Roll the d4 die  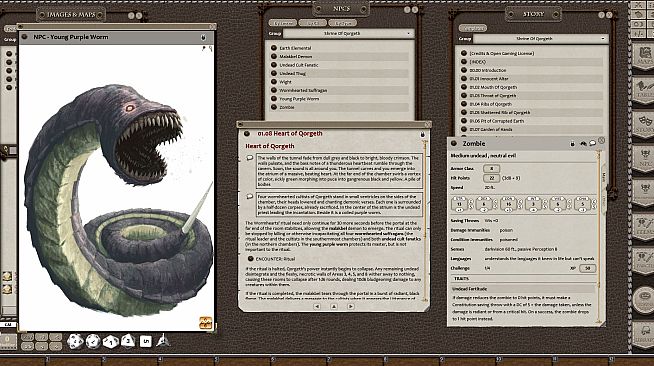coord(163,341)
